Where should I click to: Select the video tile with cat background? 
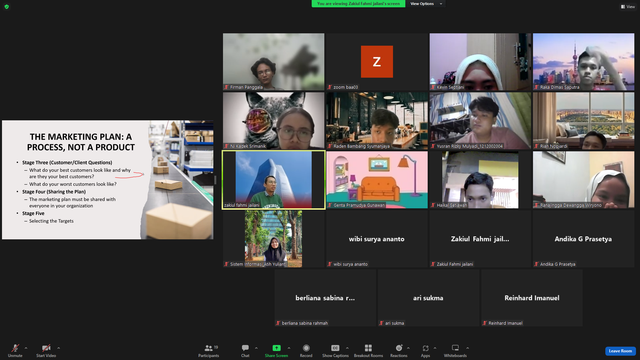(273, 120)
